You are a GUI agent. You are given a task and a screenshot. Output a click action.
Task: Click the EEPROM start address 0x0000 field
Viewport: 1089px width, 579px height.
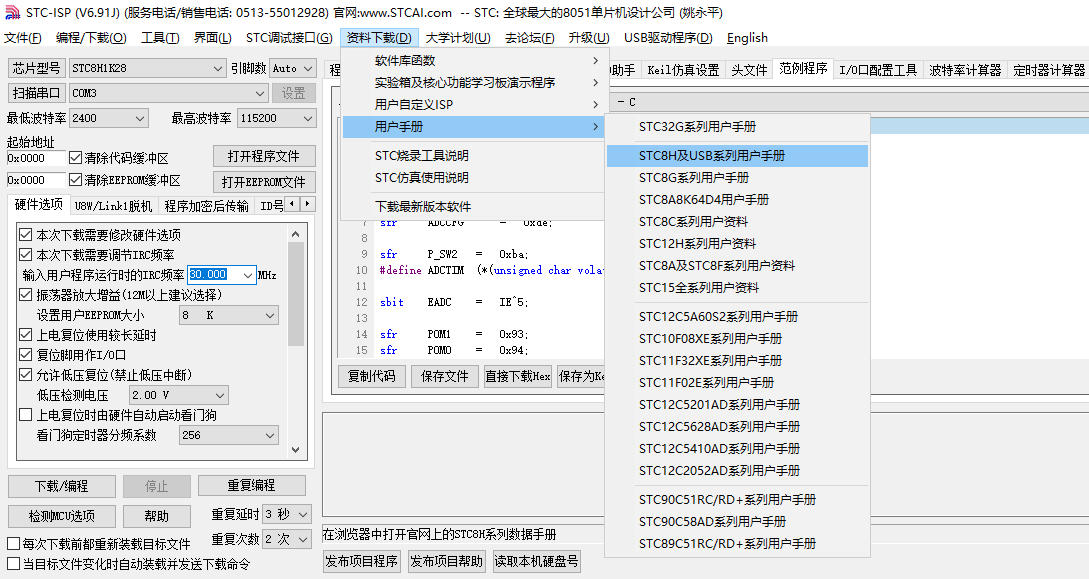[35, 180]
